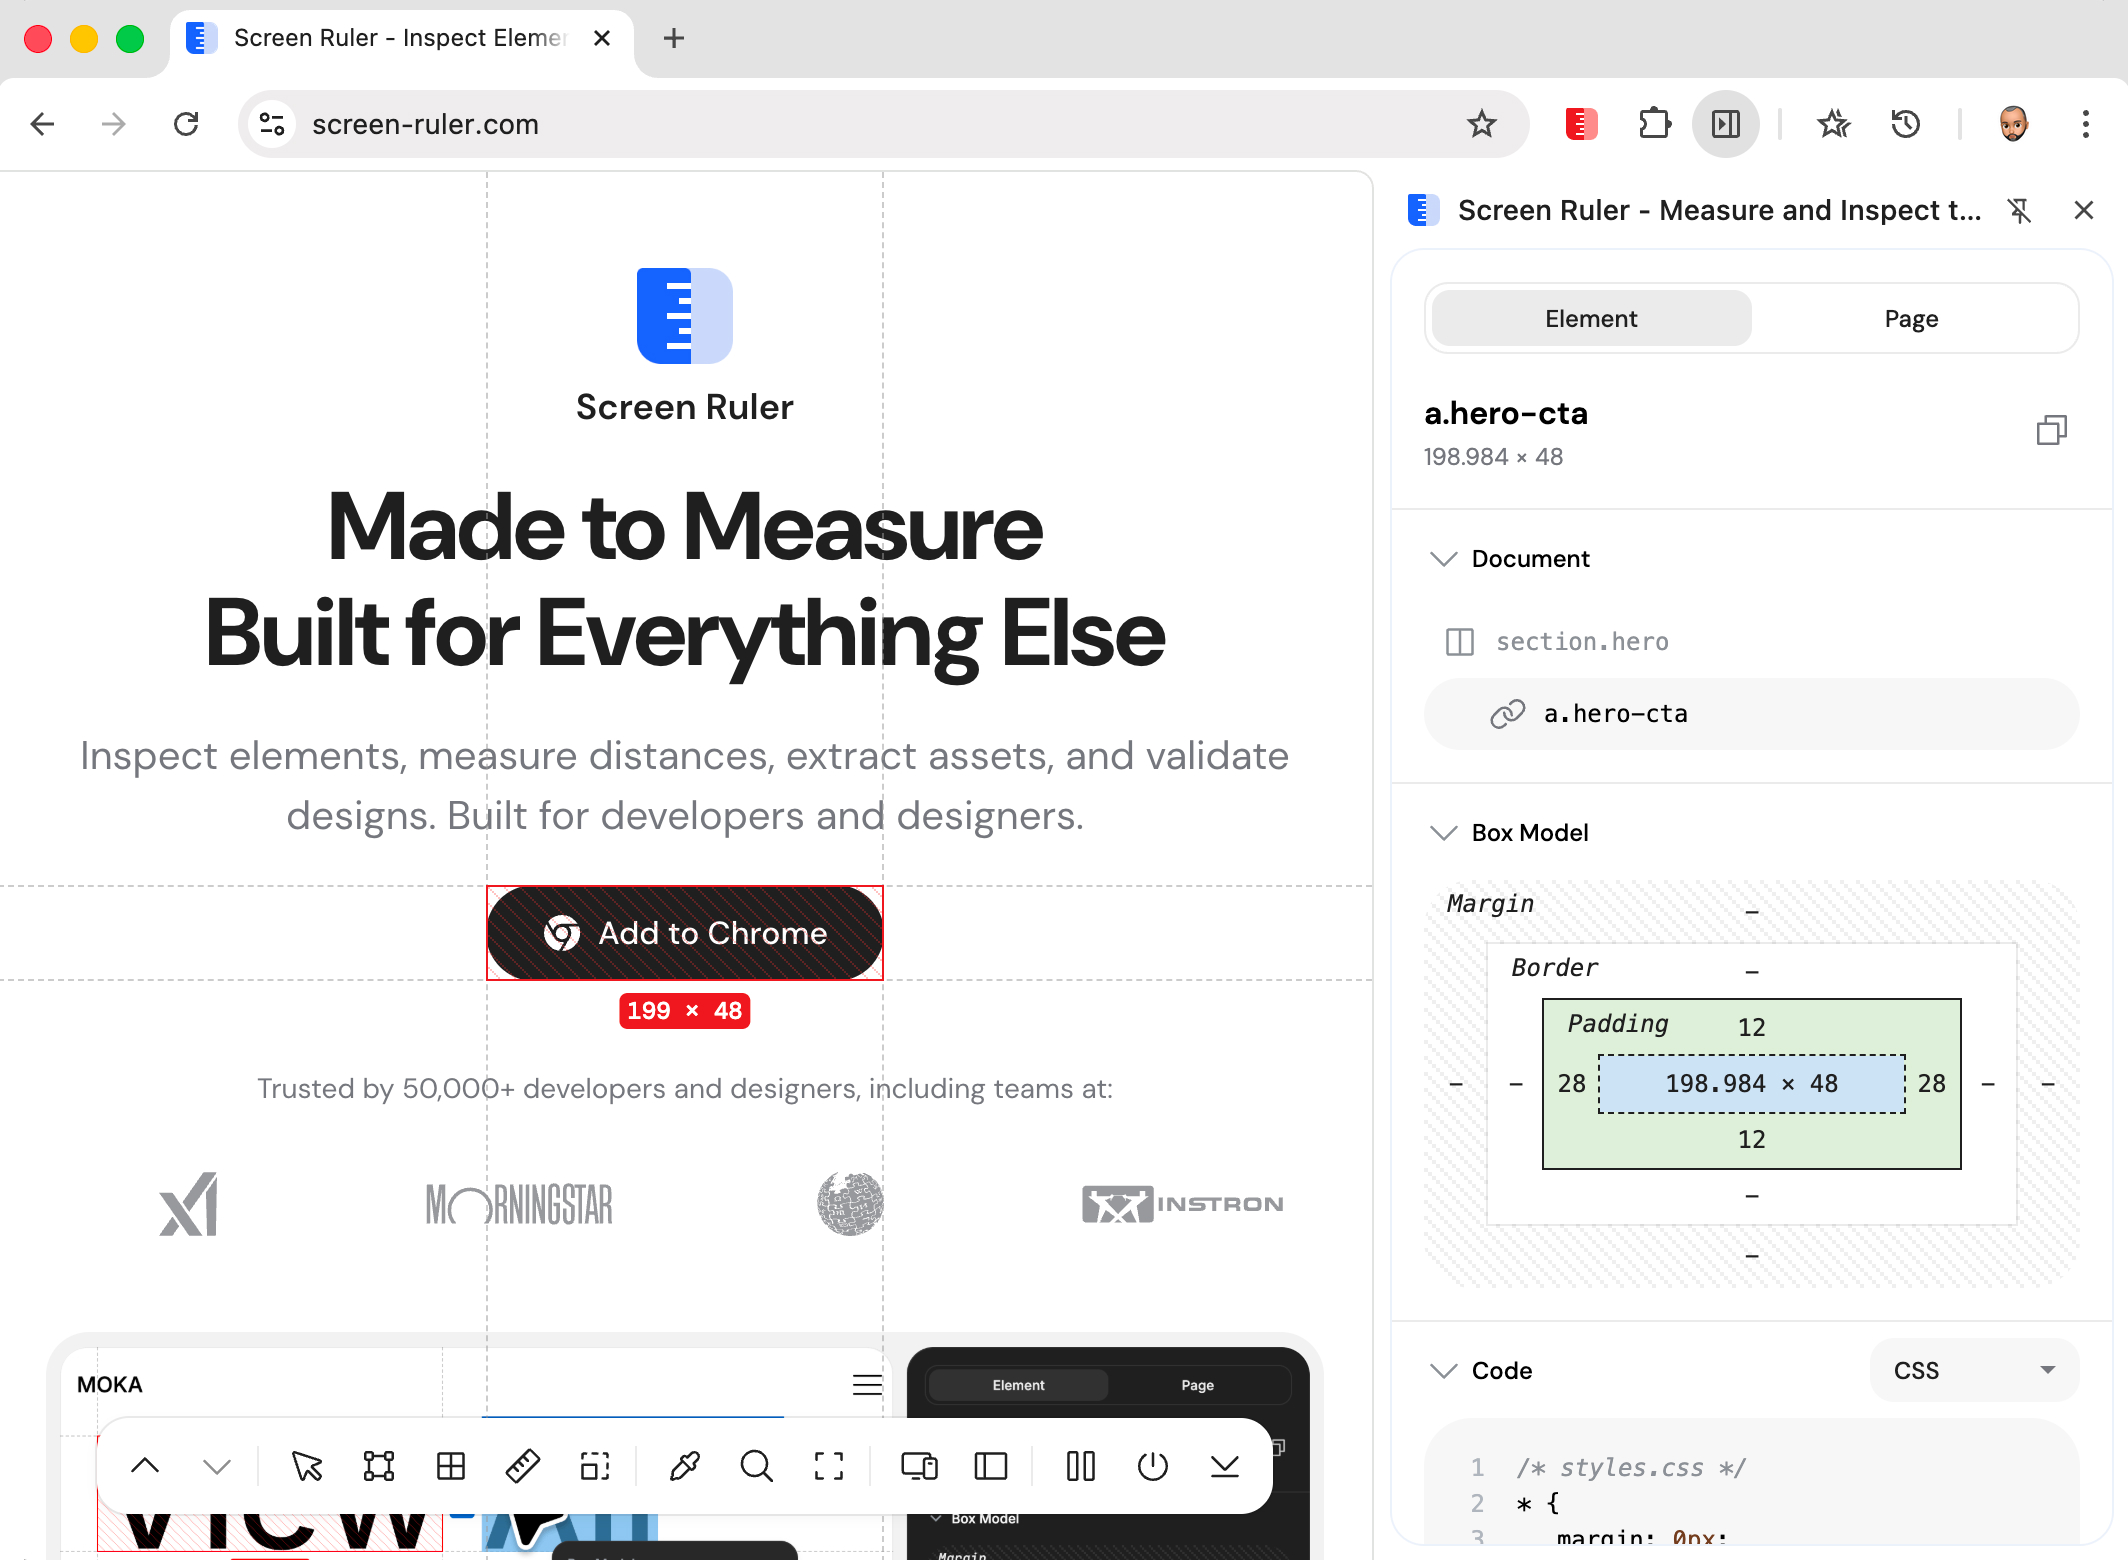Click the address bar URL field
Image resolution: width=2128 pixels, height=1560 pixels.
click(x=885, y=124)
